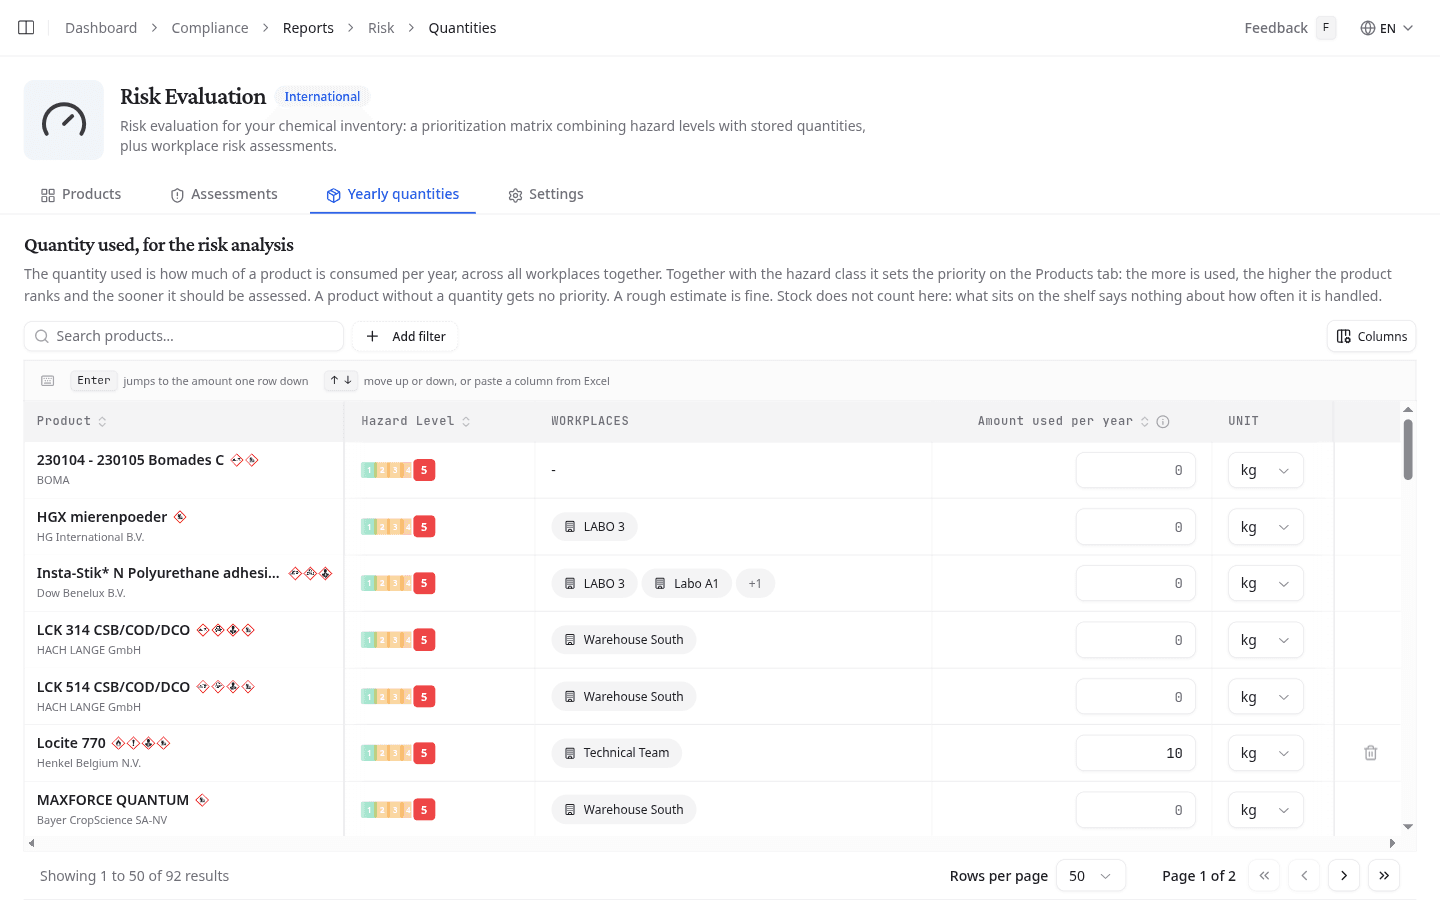Viewport: 1440px width, 900px height.
Task: Click the Labo A1 workplace chip
Action: pos(686,584)
